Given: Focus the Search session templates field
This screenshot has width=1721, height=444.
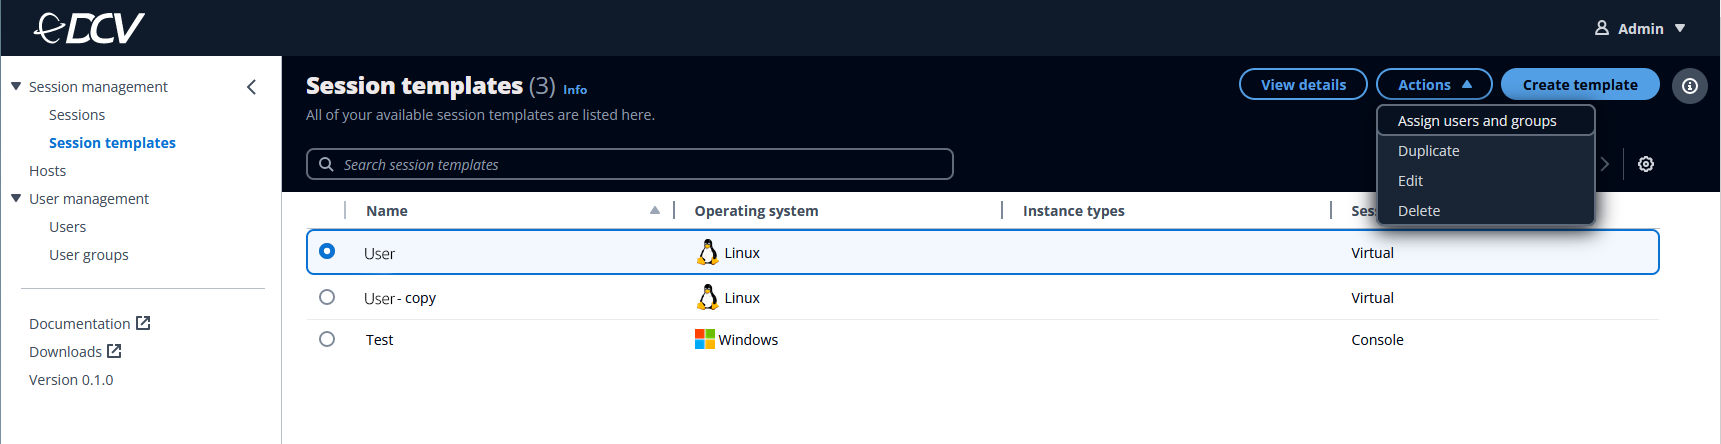Looking at the screenshot, I should tap(640, 164).
